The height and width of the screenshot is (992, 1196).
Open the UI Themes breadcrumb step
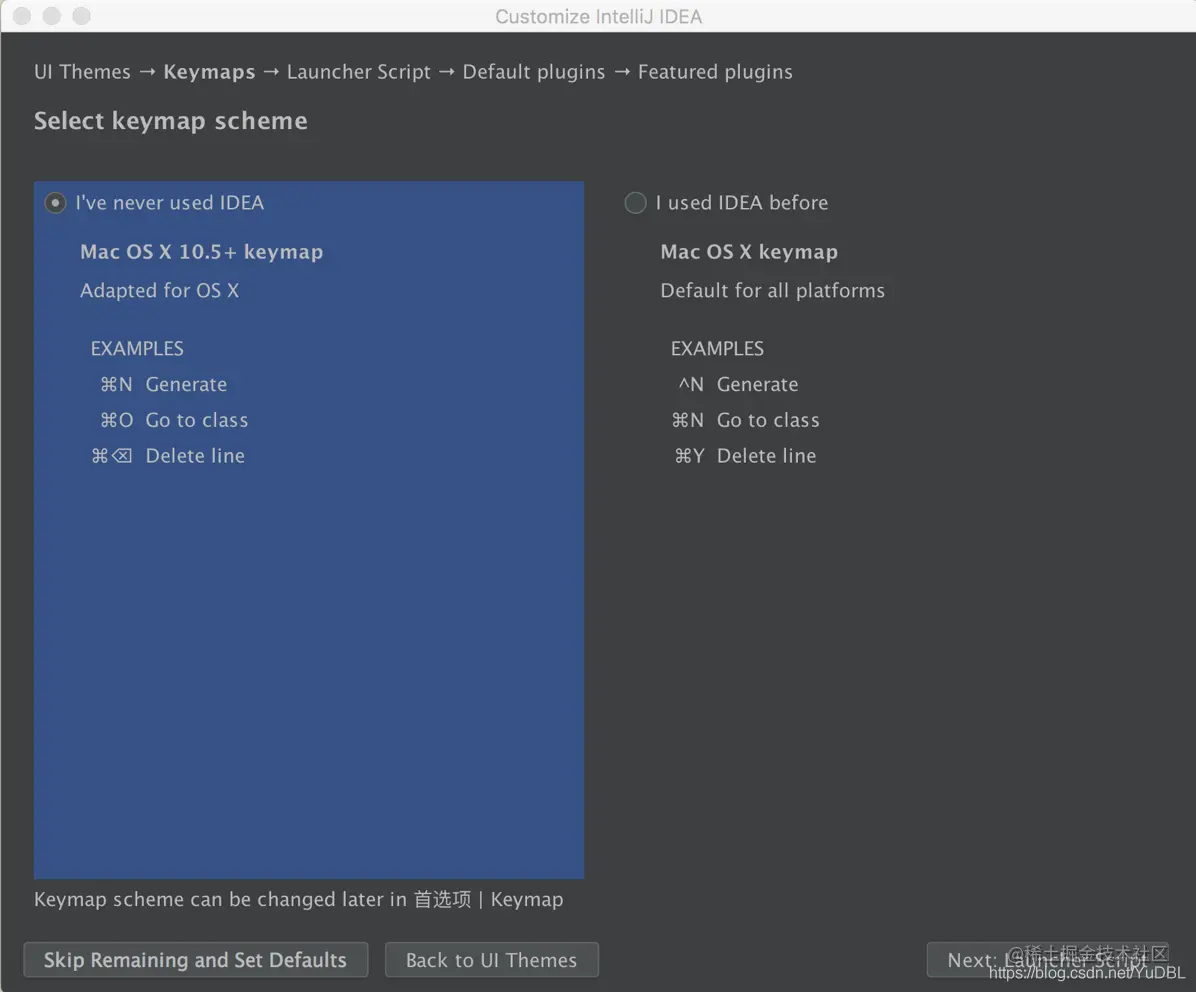pos(82,72)
